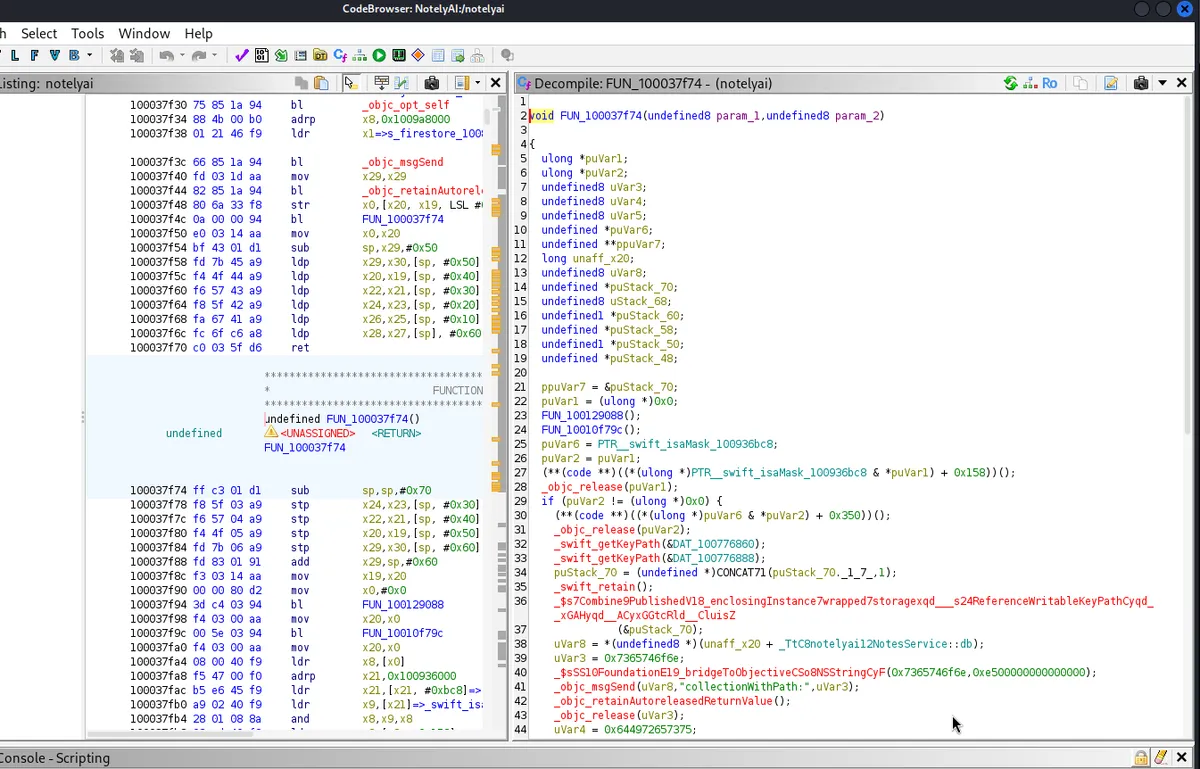Click the purple checkmark toolbar icon

tap(241, 55)
